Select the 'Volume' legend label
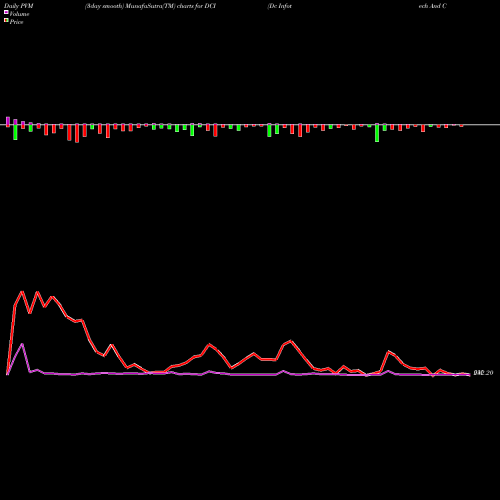Image resolution: width=500 pixels, height=500 pixels. click(19, 14)
